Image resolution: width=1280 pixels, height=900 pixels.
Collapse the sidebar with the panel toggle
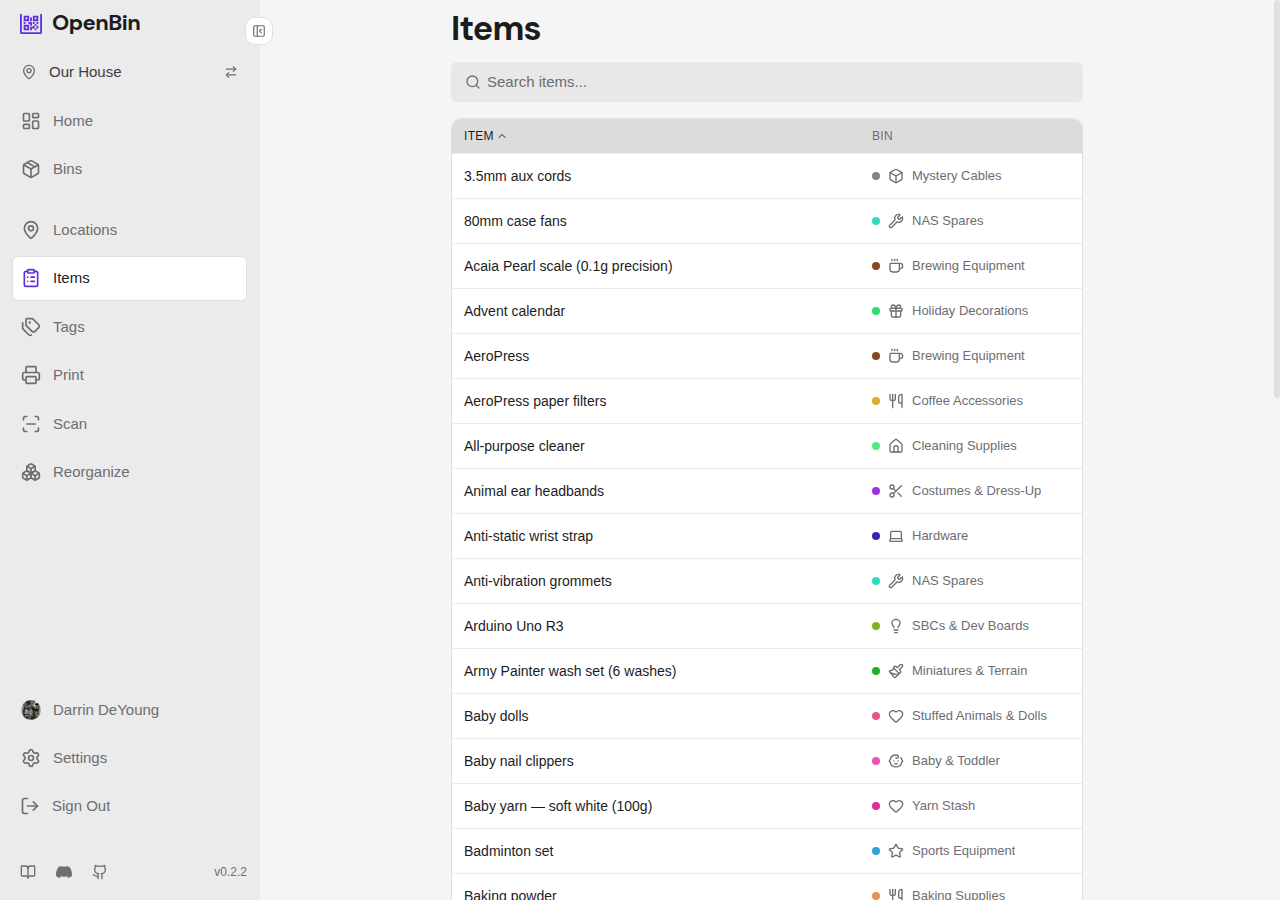tap(259, 31)
